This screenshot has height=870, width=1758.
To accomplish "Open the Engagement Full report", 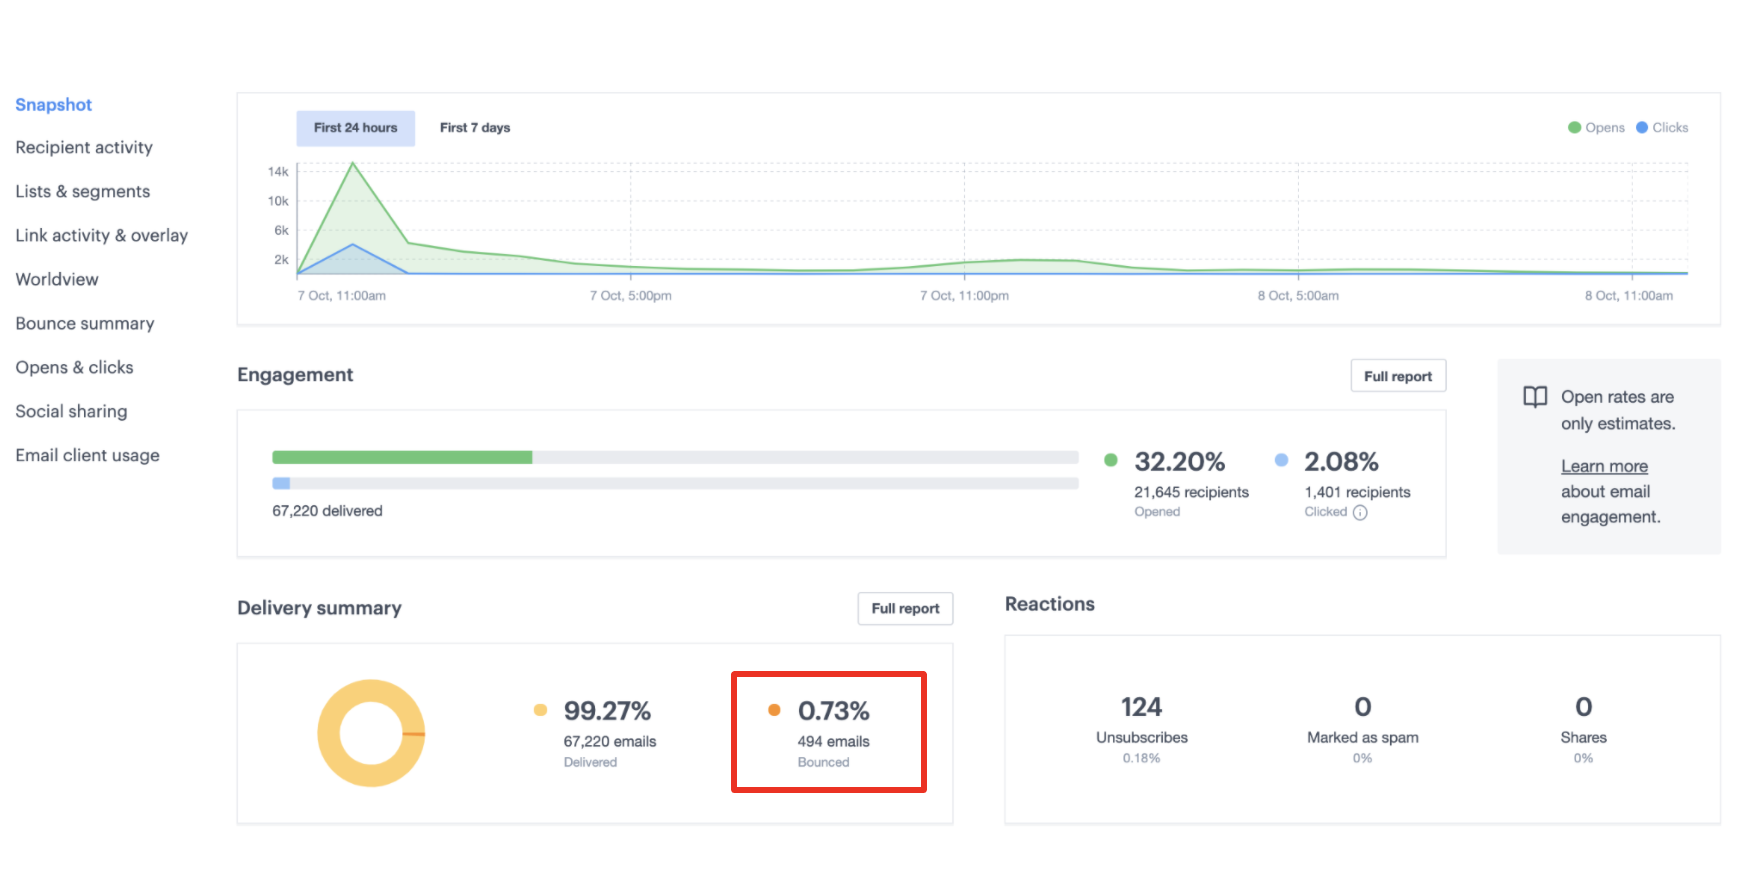I will [x=1397, y=376].
